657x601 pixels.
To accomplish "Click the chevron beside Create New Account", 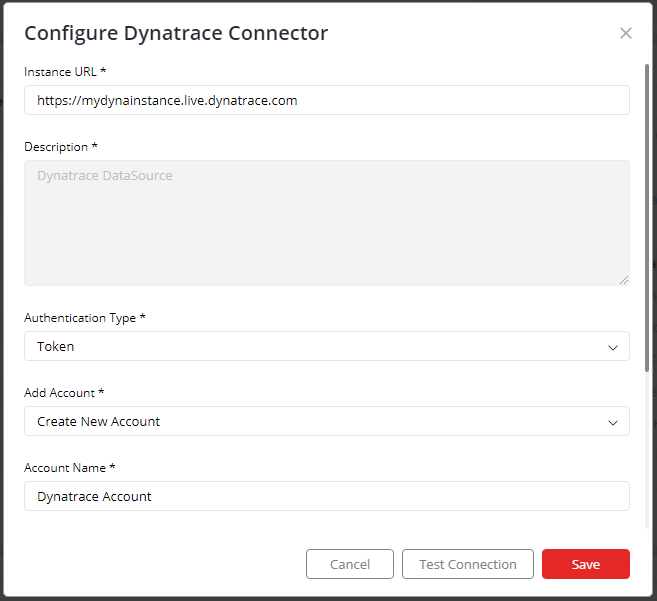I will click(613, 422).
